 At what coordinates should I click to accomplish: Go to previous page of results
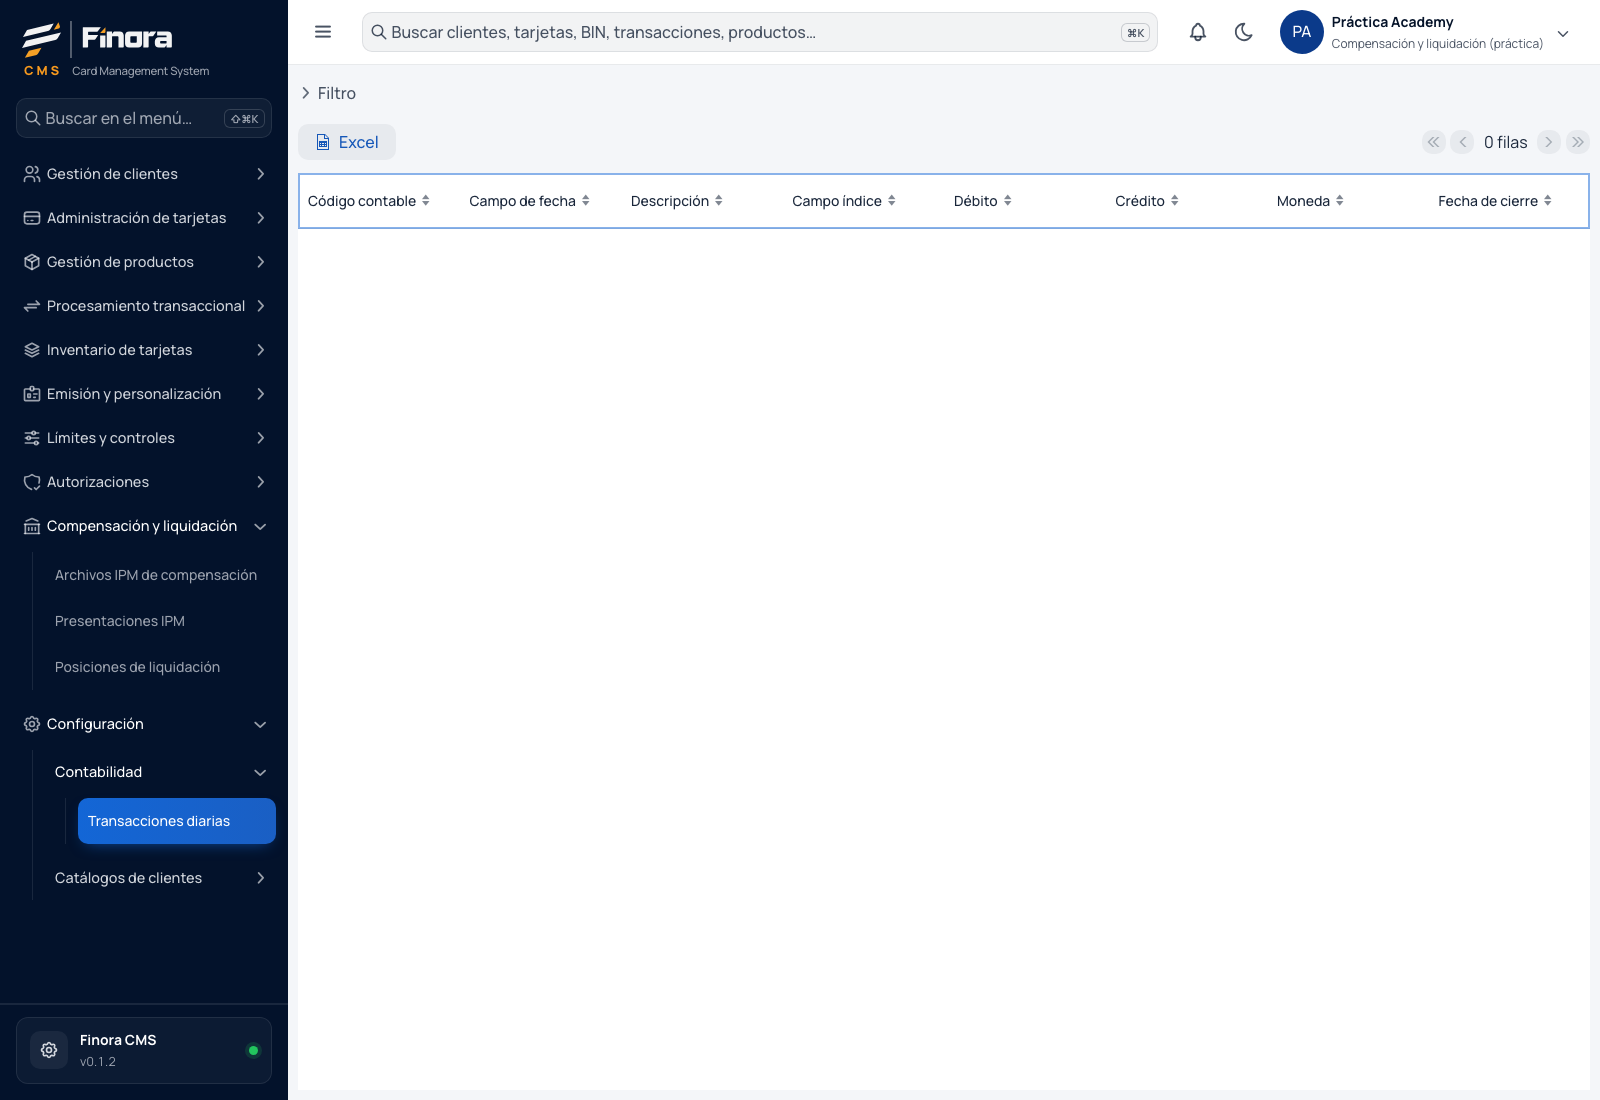click(1462, 142)
